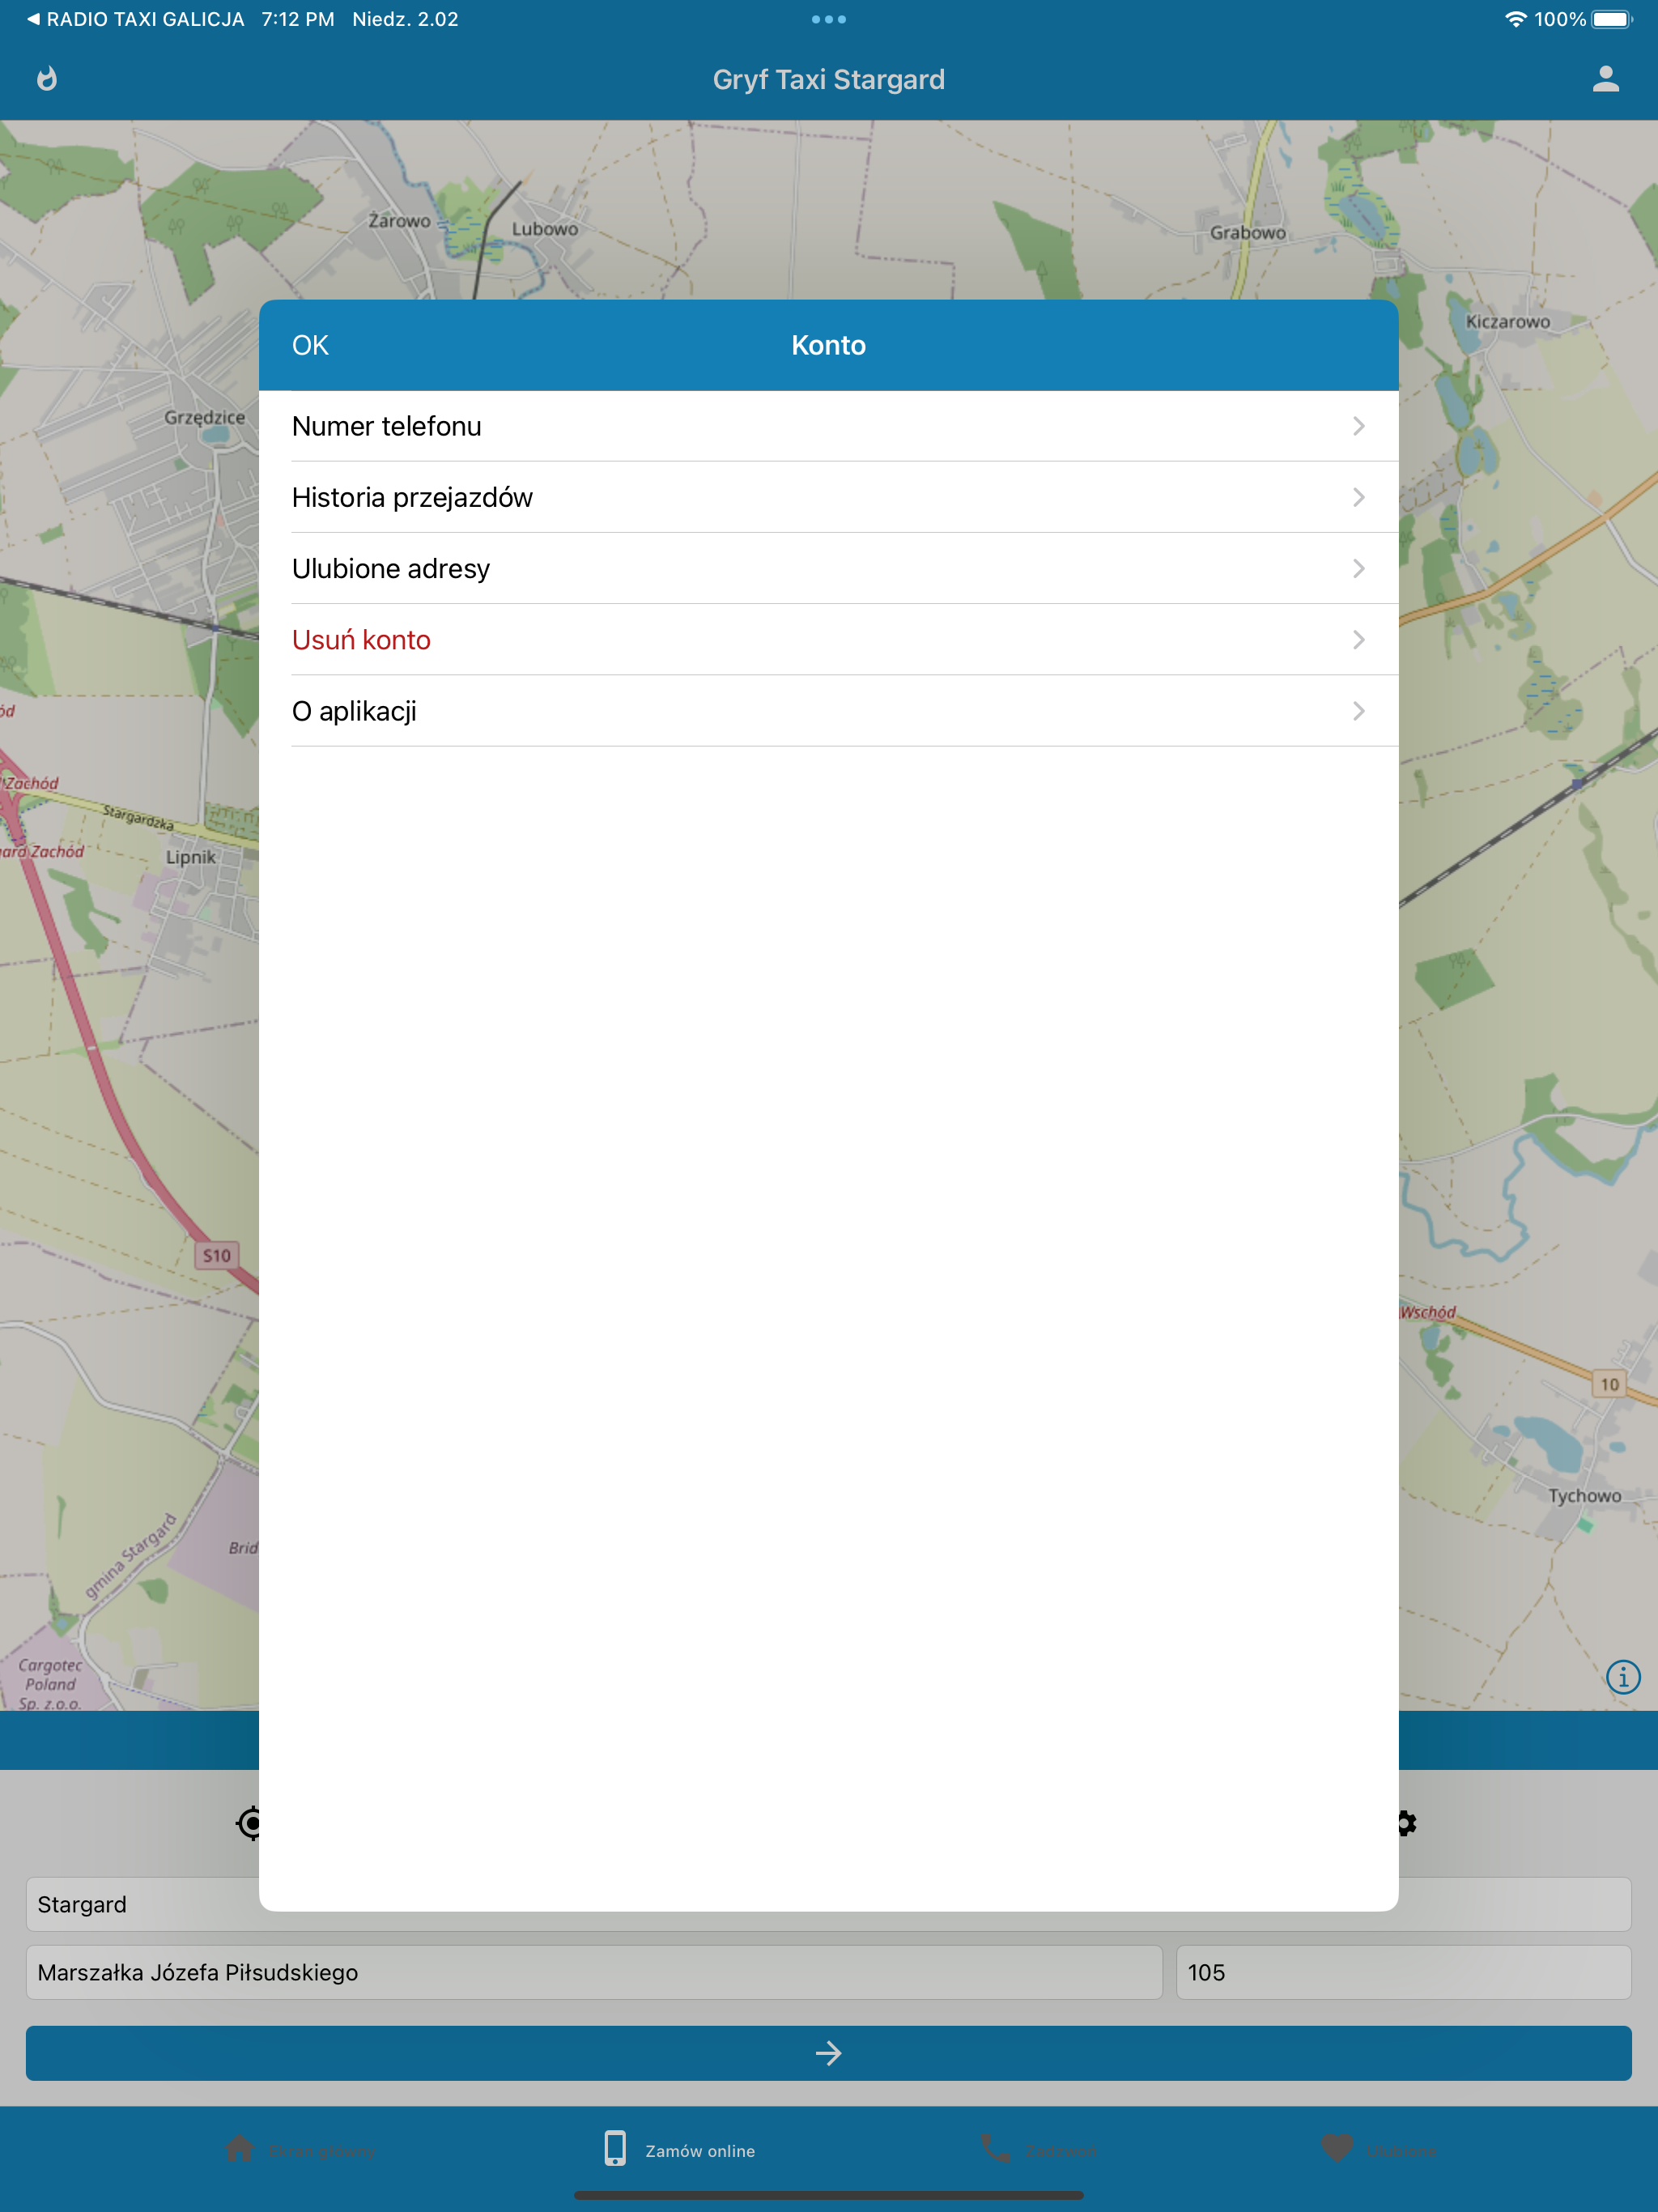Tap OK to close the Konto dialog
The width and height of the screenshot is (1658, 2212).
[310, 345]
